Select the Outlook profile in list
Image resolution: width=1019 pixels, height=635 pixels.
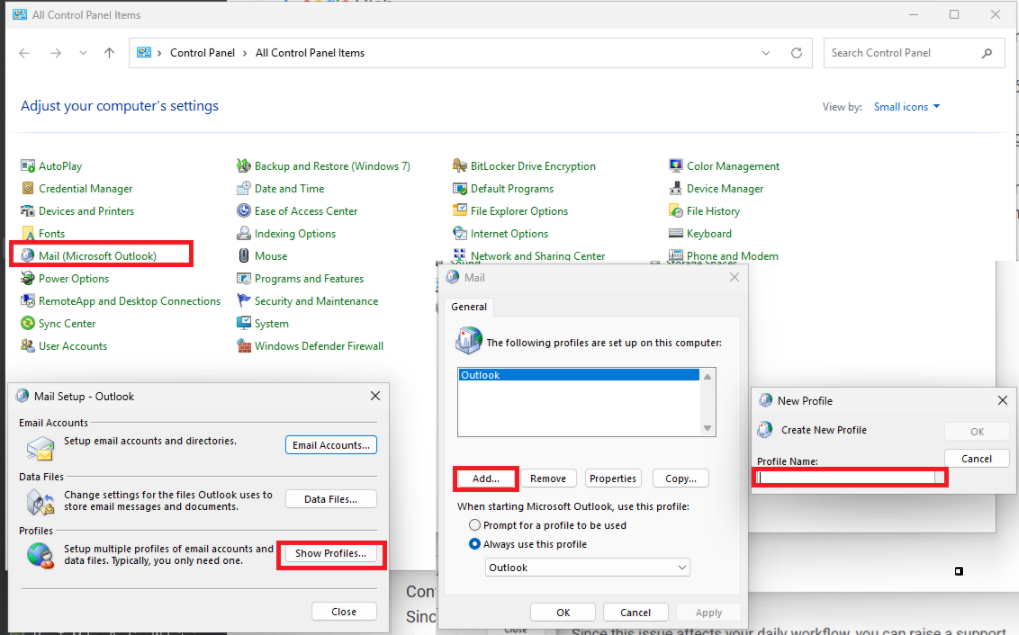tap(578, 375)
